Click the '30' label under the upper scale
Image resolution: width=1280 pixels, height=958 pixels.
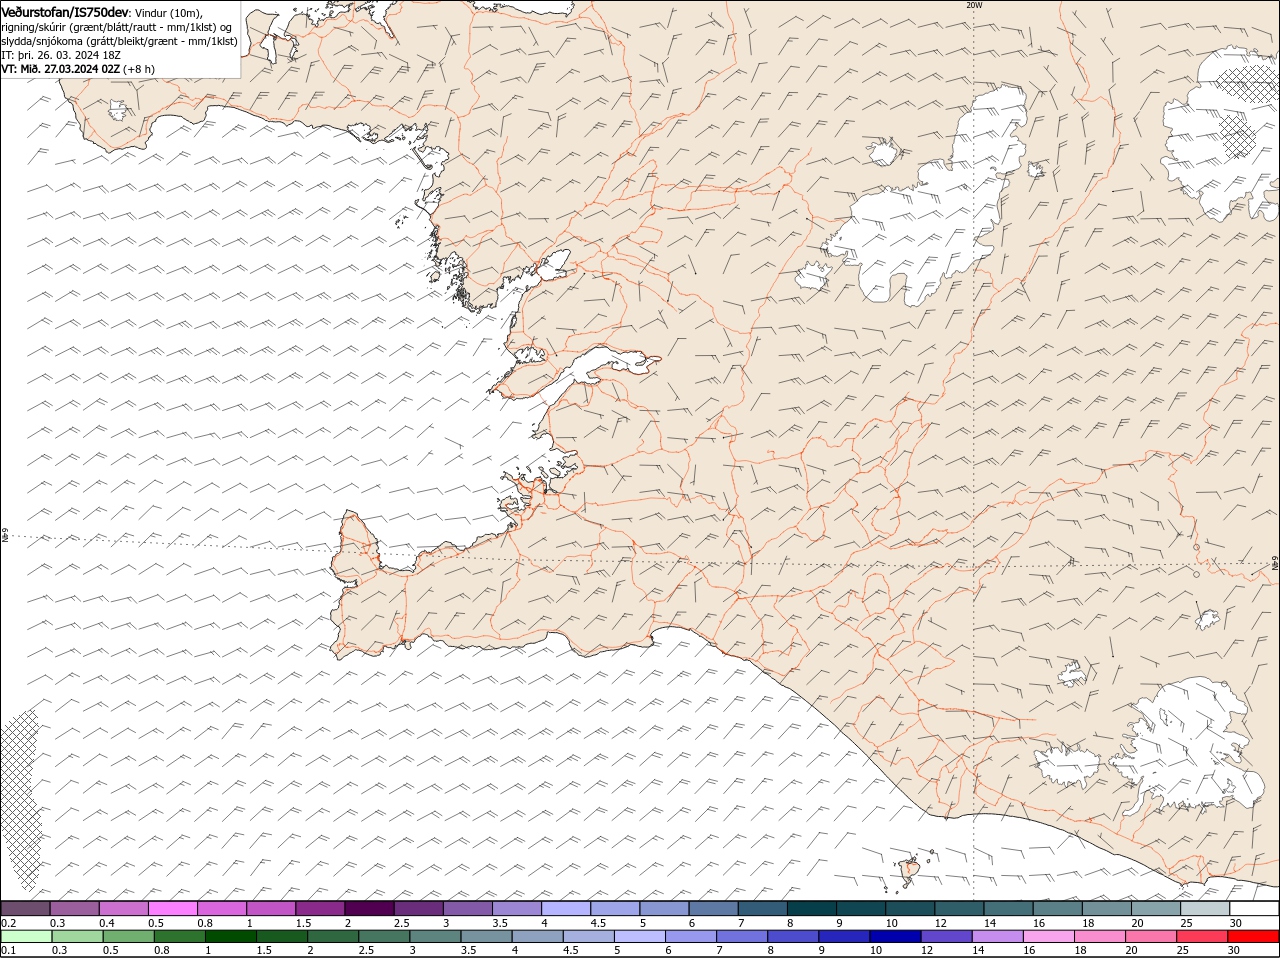click(x=1236, y=922)
